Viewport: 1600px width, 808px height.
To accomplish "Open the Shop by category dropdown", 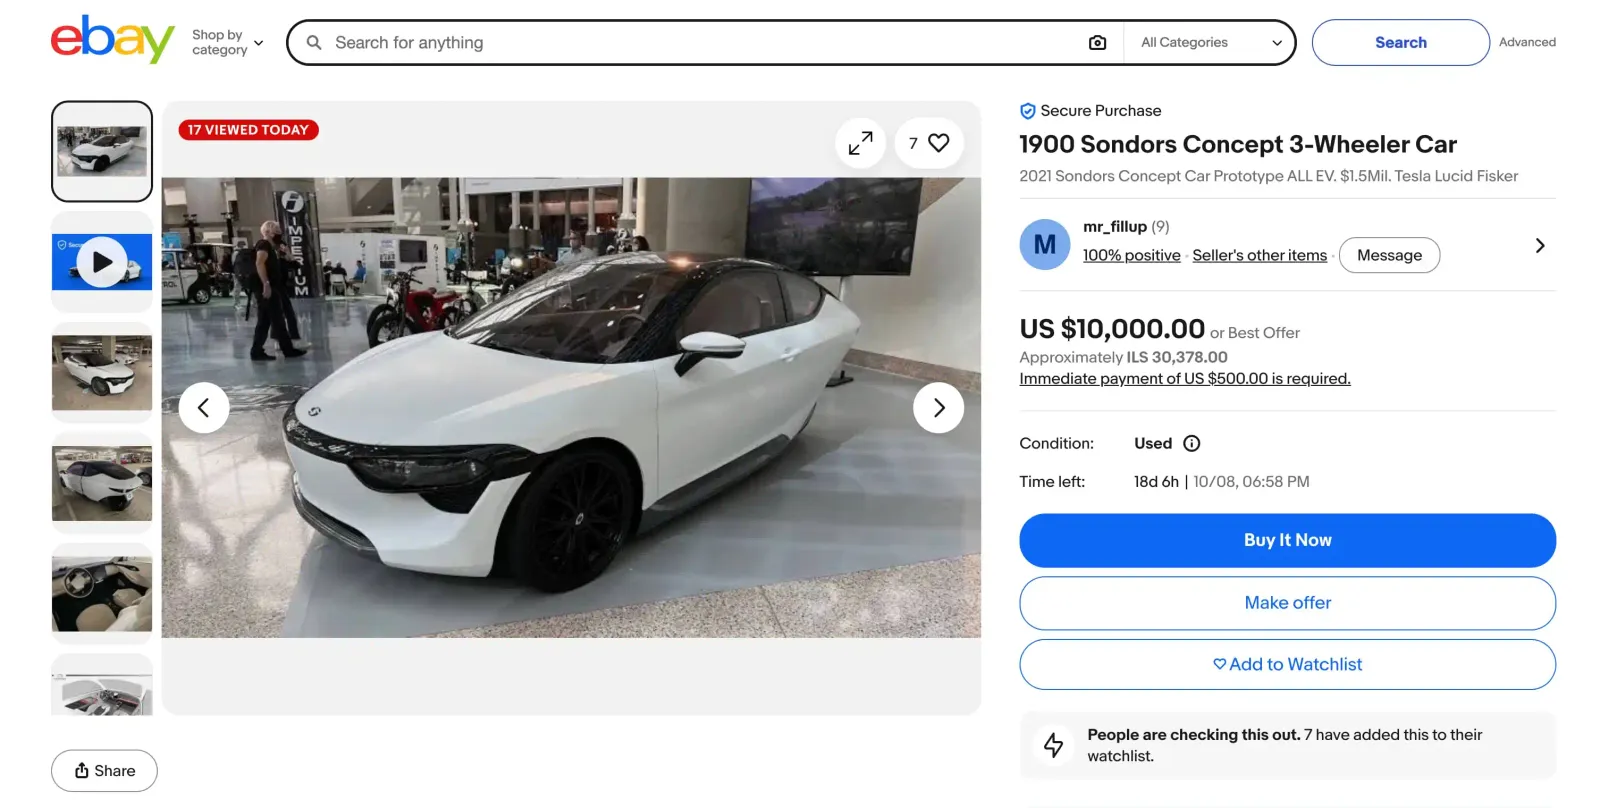I will (228, 42).
